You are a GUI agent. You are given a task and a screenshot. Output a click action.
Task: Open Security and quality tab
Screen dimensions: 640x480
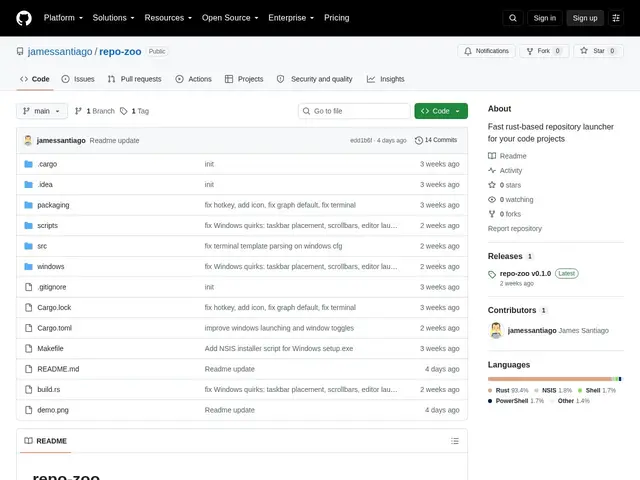click(315, 79)
